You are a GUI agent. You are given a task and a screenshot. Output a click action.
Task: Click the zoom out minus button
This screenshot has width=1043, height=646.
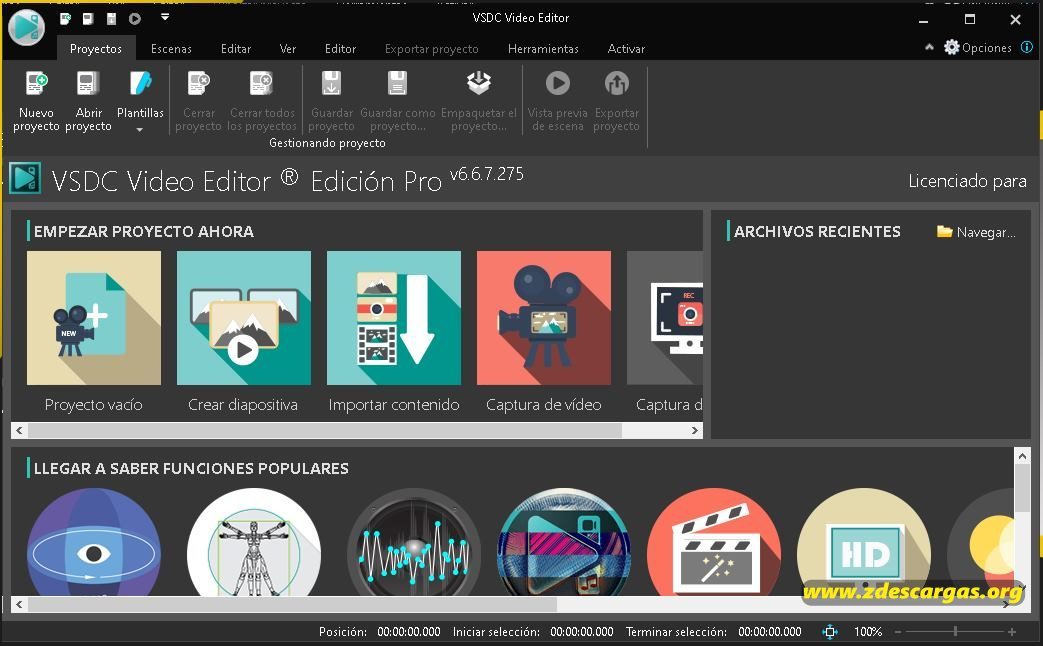coord(897,631)
